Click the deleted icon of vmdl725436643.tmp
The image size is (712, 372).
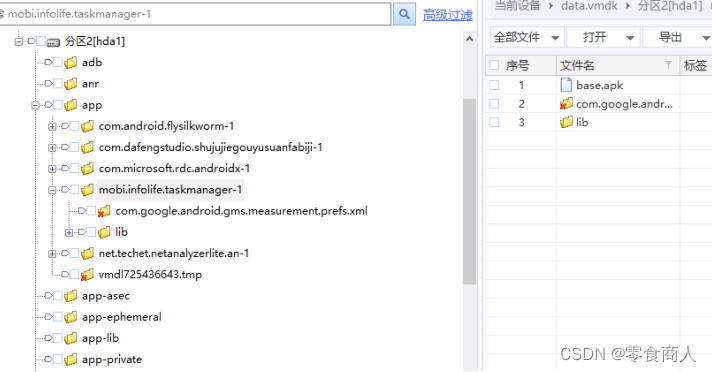[x=87, y=275]
